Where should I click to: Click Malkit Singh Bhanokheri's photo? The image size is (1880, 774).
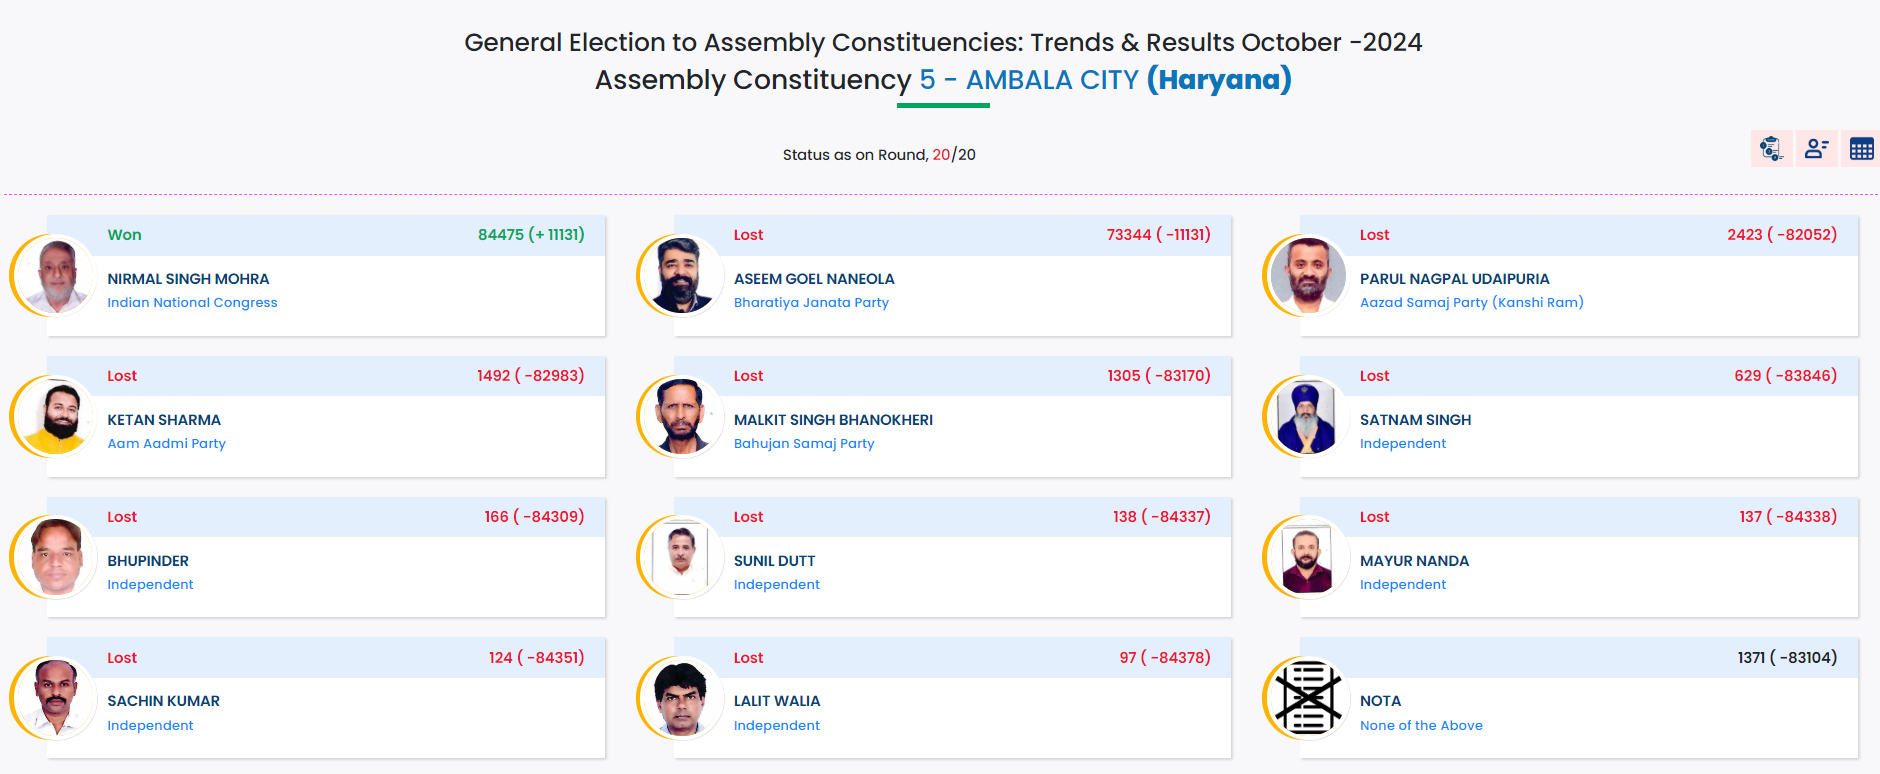coord(681,416)
